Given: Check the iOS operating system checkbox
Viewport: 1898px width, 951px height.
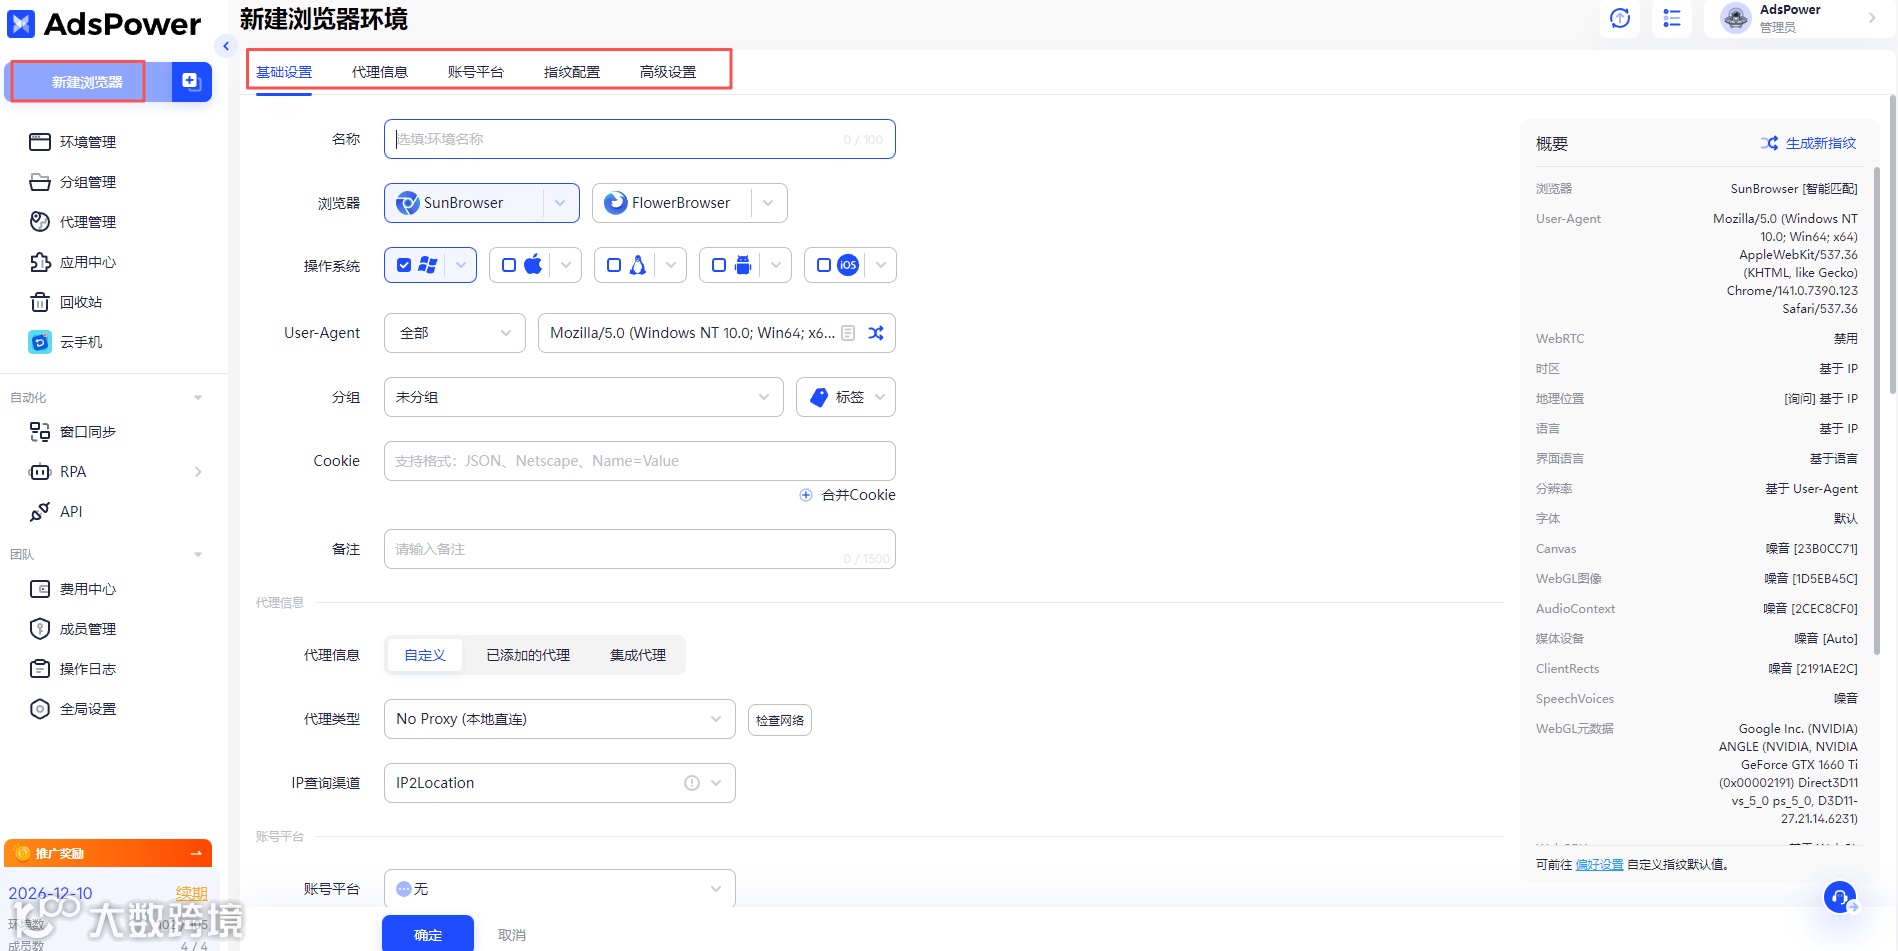Looking at the screenshot, I should pos(824,265).
